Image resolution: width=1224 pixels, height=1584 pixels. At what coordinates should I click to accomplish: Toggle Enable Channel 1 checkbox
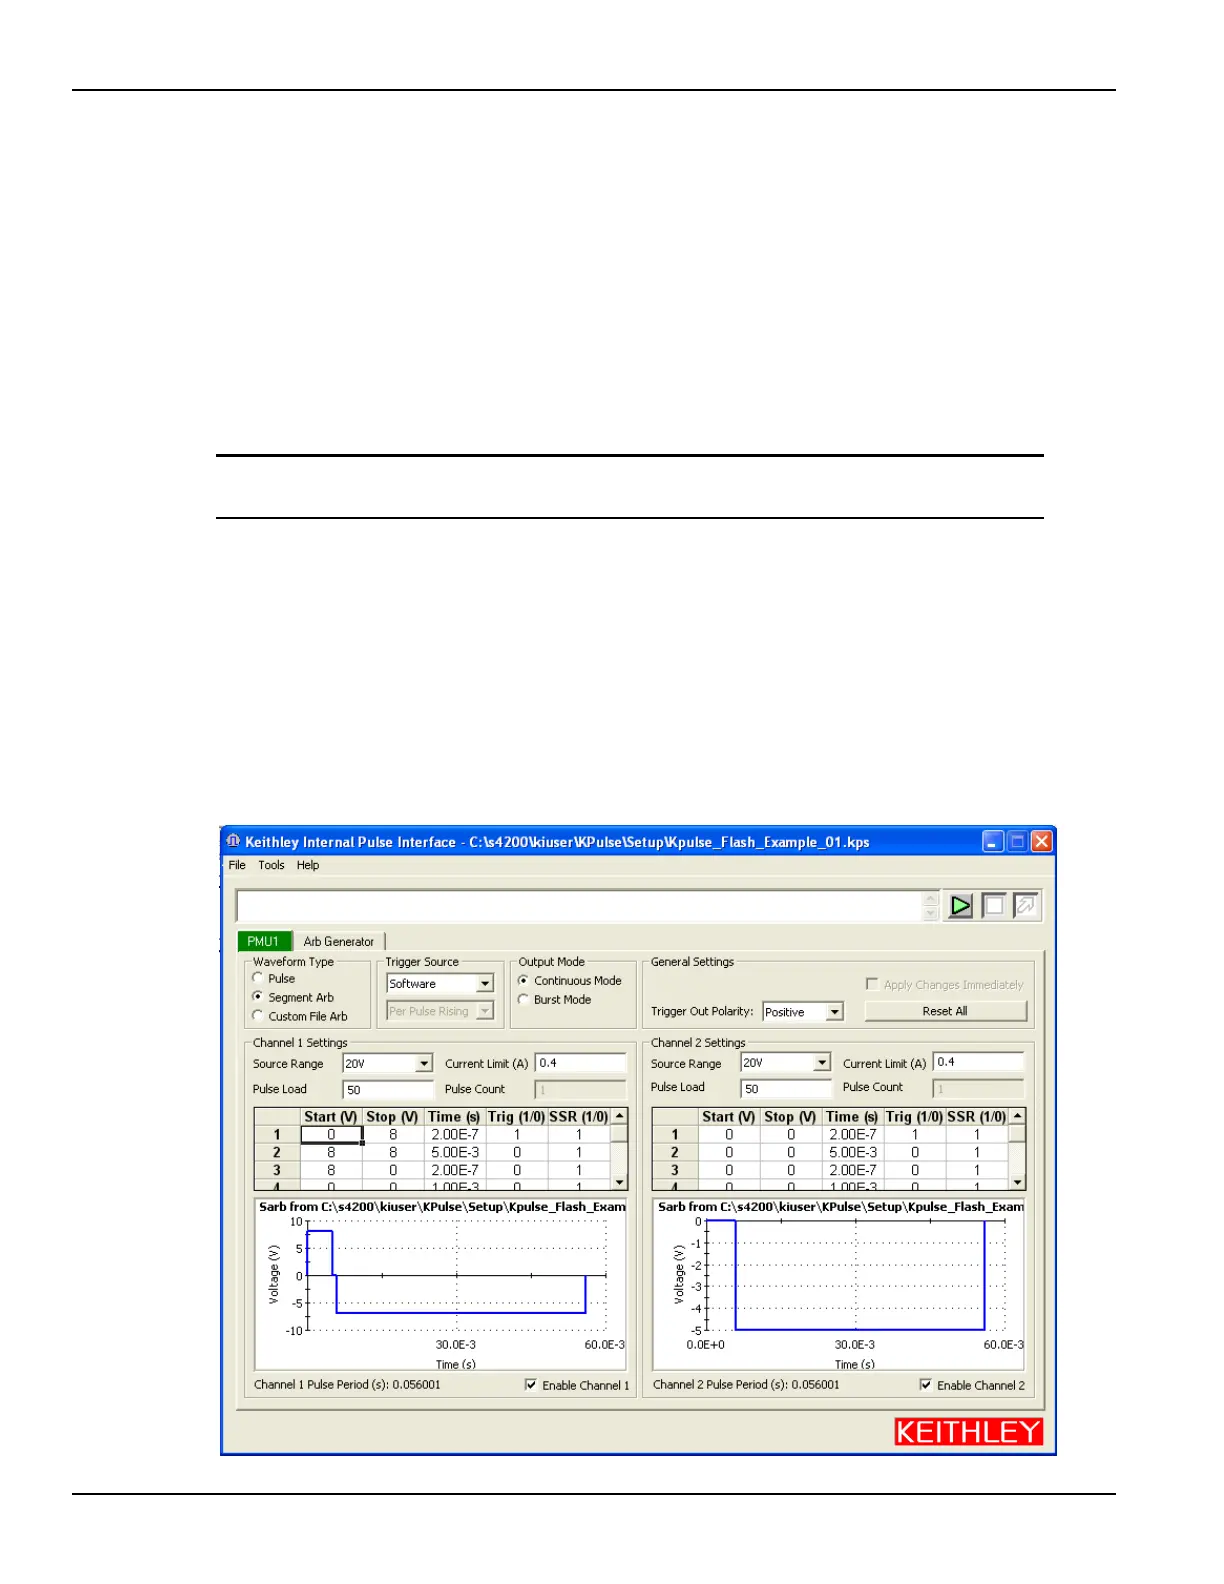(531, 1385)
